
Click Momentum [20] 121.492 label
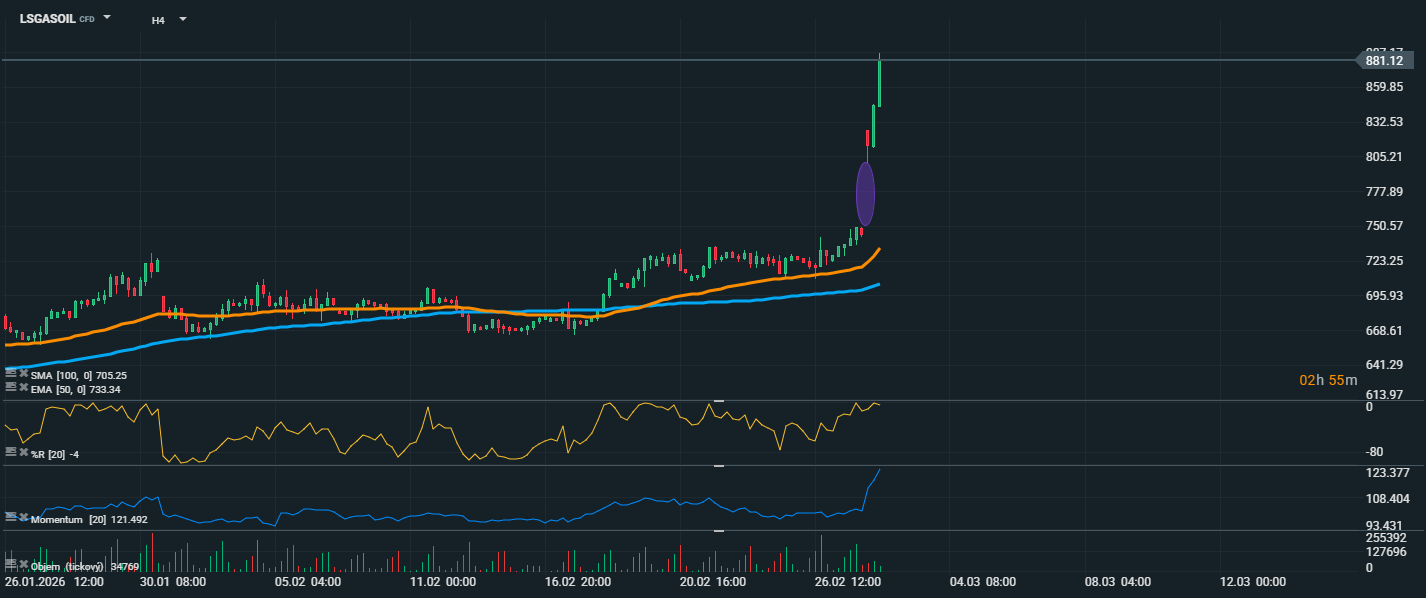[x=89, y=520]
